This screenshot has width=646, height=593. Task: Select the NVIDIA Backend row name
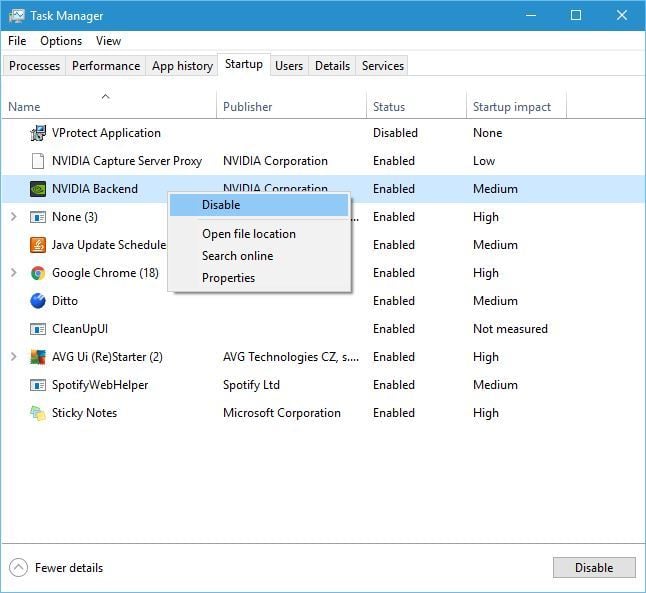(x=95, y=189)
